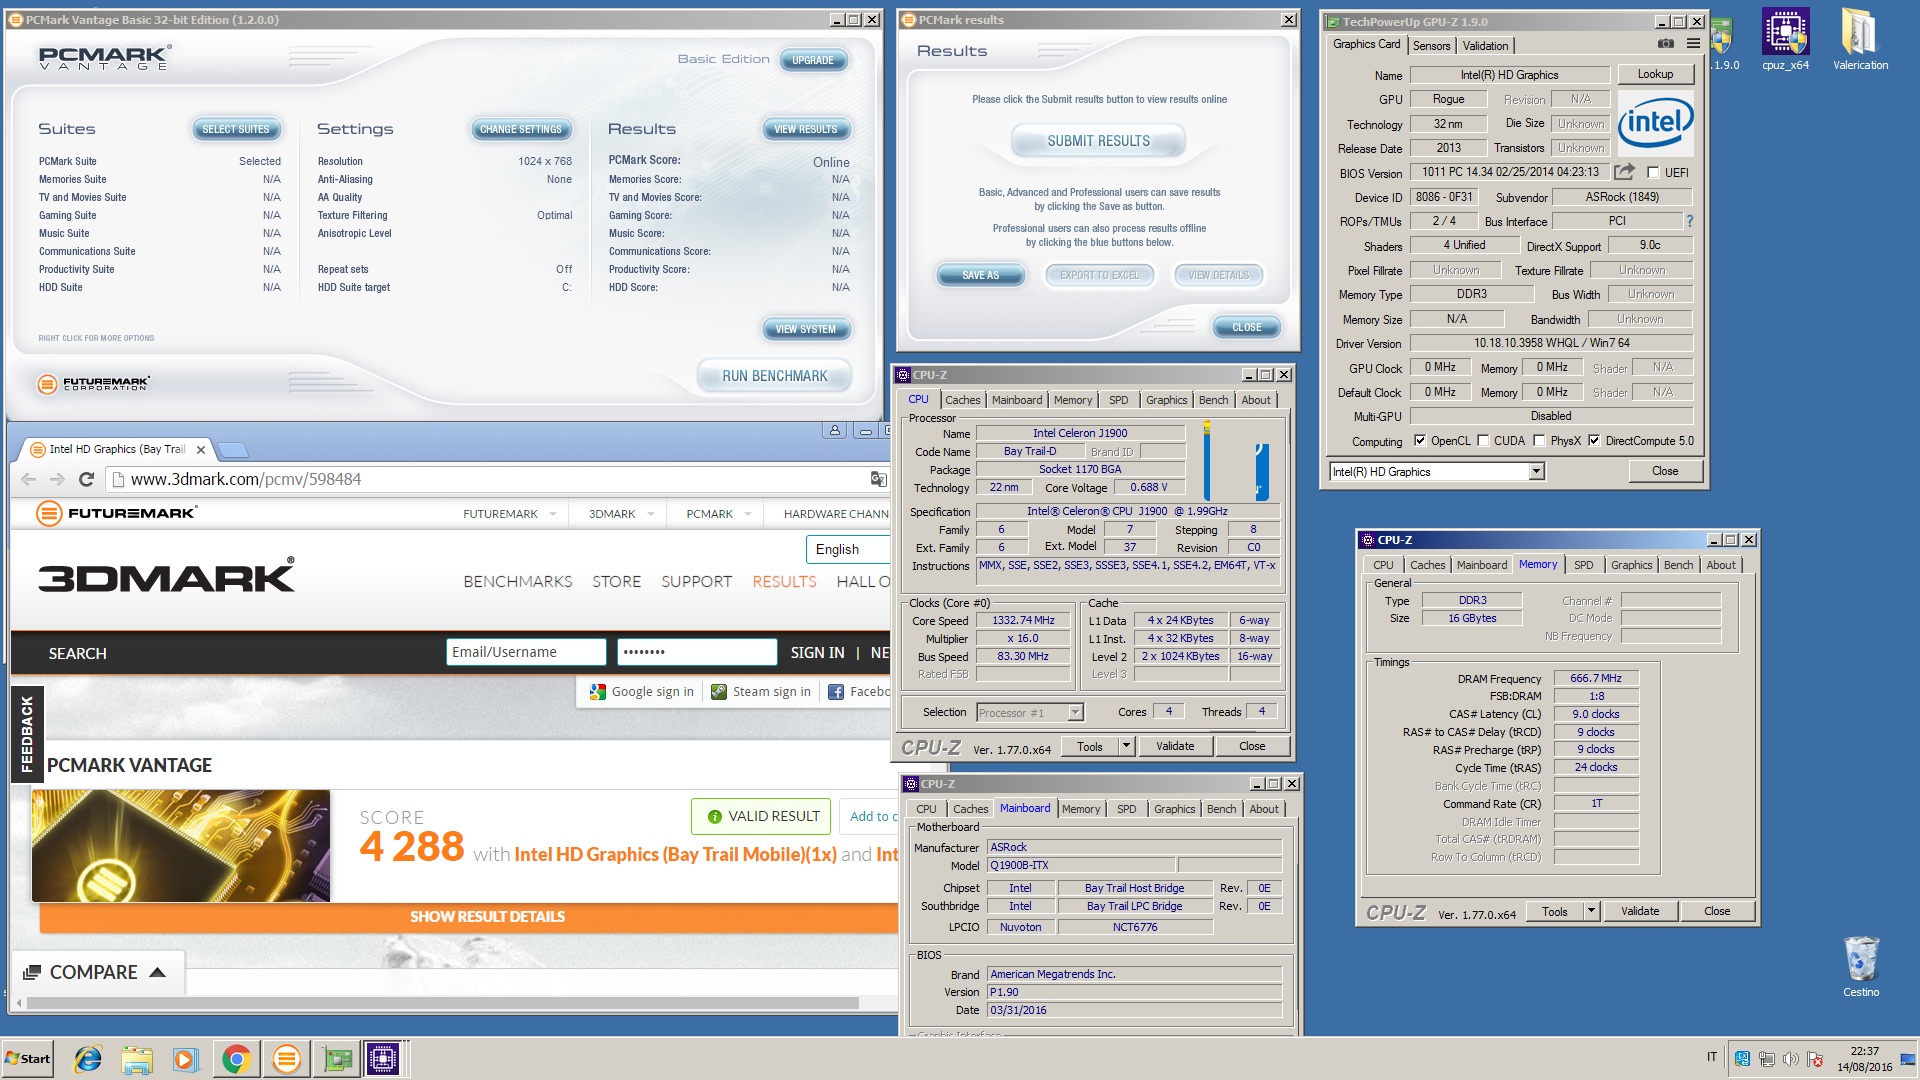Image resolution: width=1920 pixels, height=1080 pixels.
Task: Click the volume speaker tray icon
Action: 1790,1059
